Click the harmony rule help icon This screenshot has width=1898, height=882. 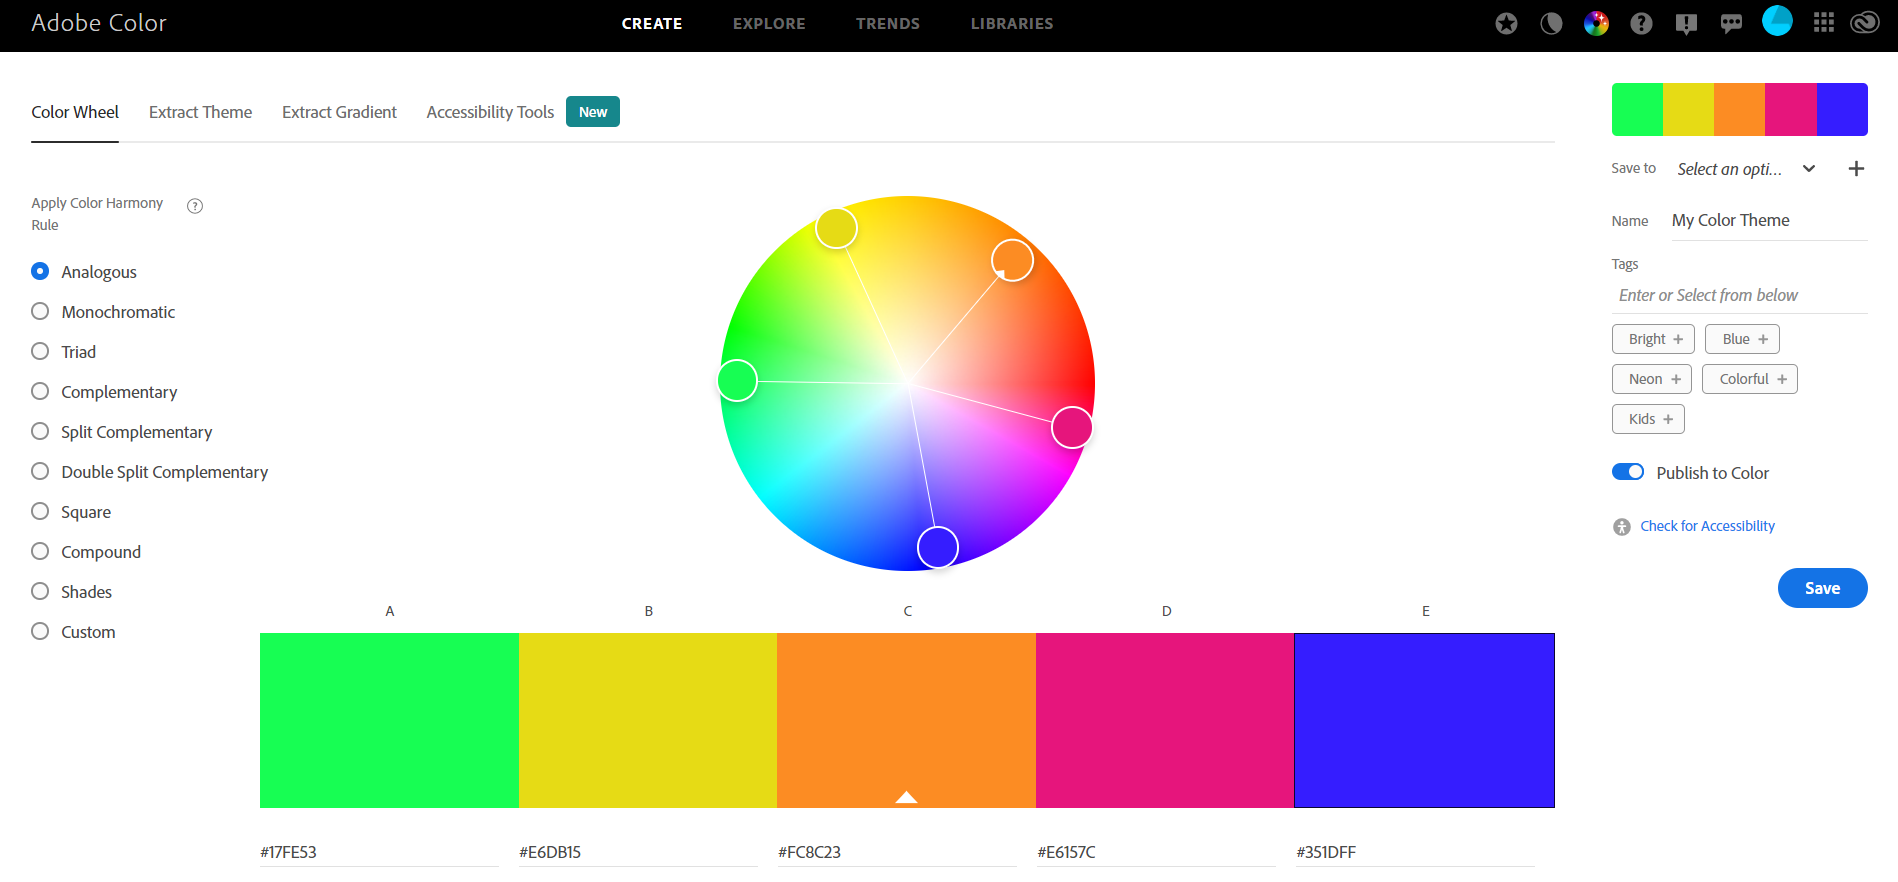(195, 206)
